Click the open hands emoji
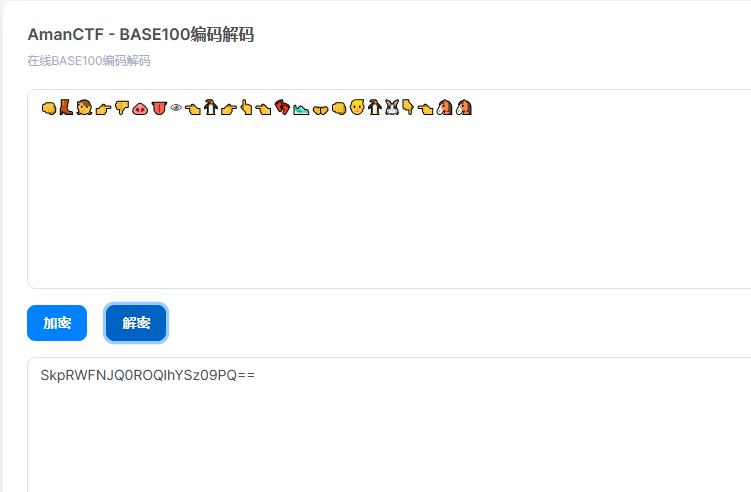Image resolution: width=751 pixels, height=492 pixels. click(x=320, y=111)
